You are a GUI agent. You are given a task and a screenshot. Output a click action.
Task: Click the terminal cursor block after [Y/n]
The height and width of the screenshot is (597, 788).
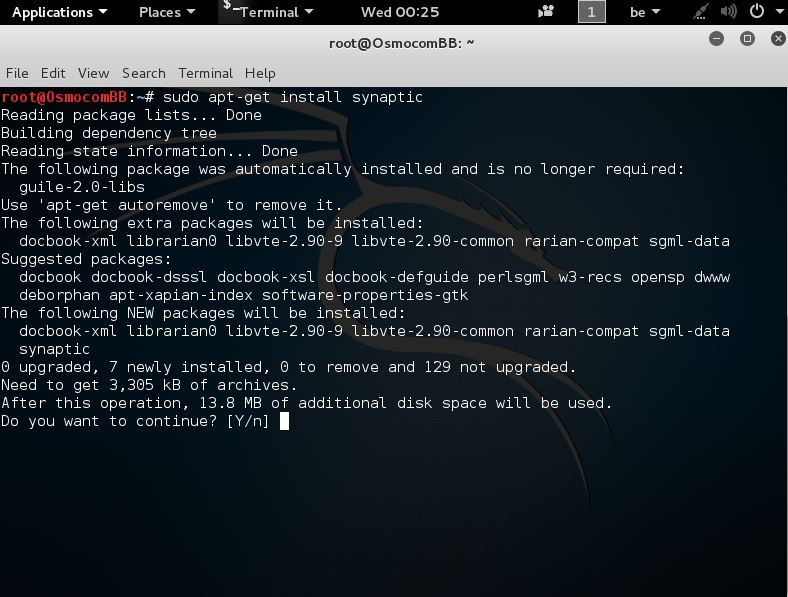click(x=284, y=421)
